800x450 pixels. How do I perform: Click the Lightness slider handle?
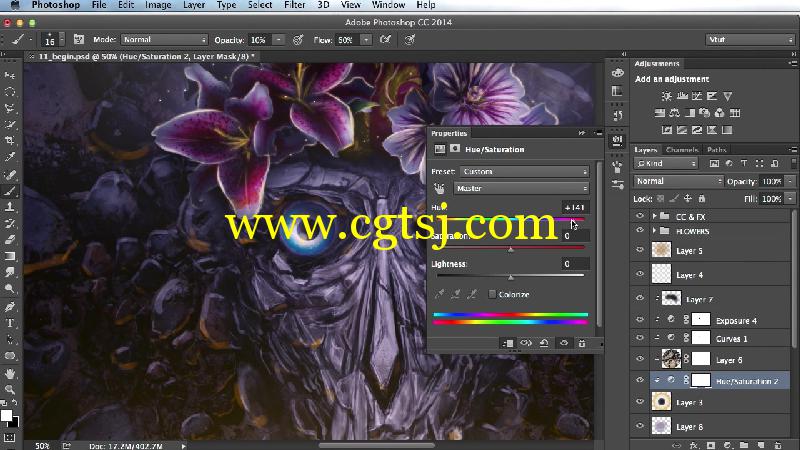[x=511, y=277]
